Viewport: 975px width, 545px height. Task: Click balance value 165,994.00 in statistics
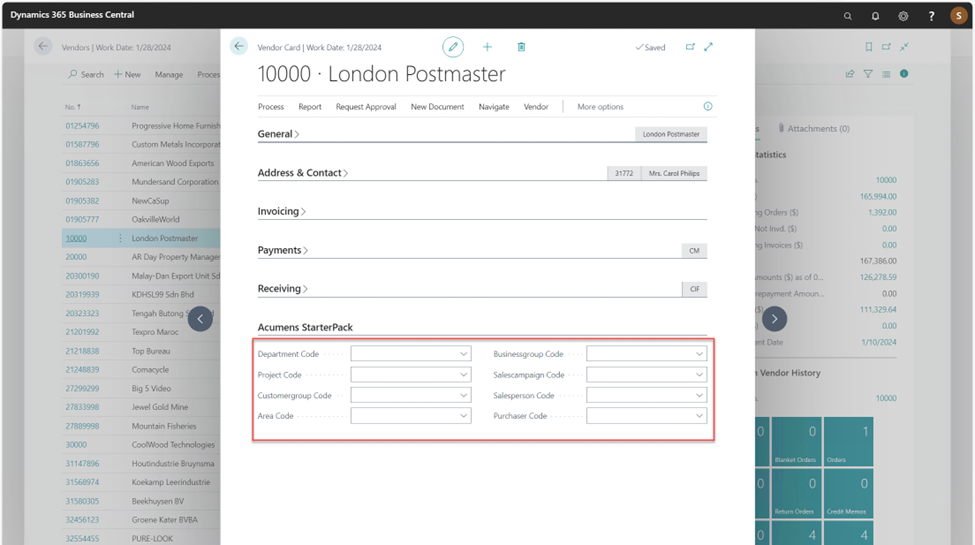pyautogui.click(x=878, y=196)
